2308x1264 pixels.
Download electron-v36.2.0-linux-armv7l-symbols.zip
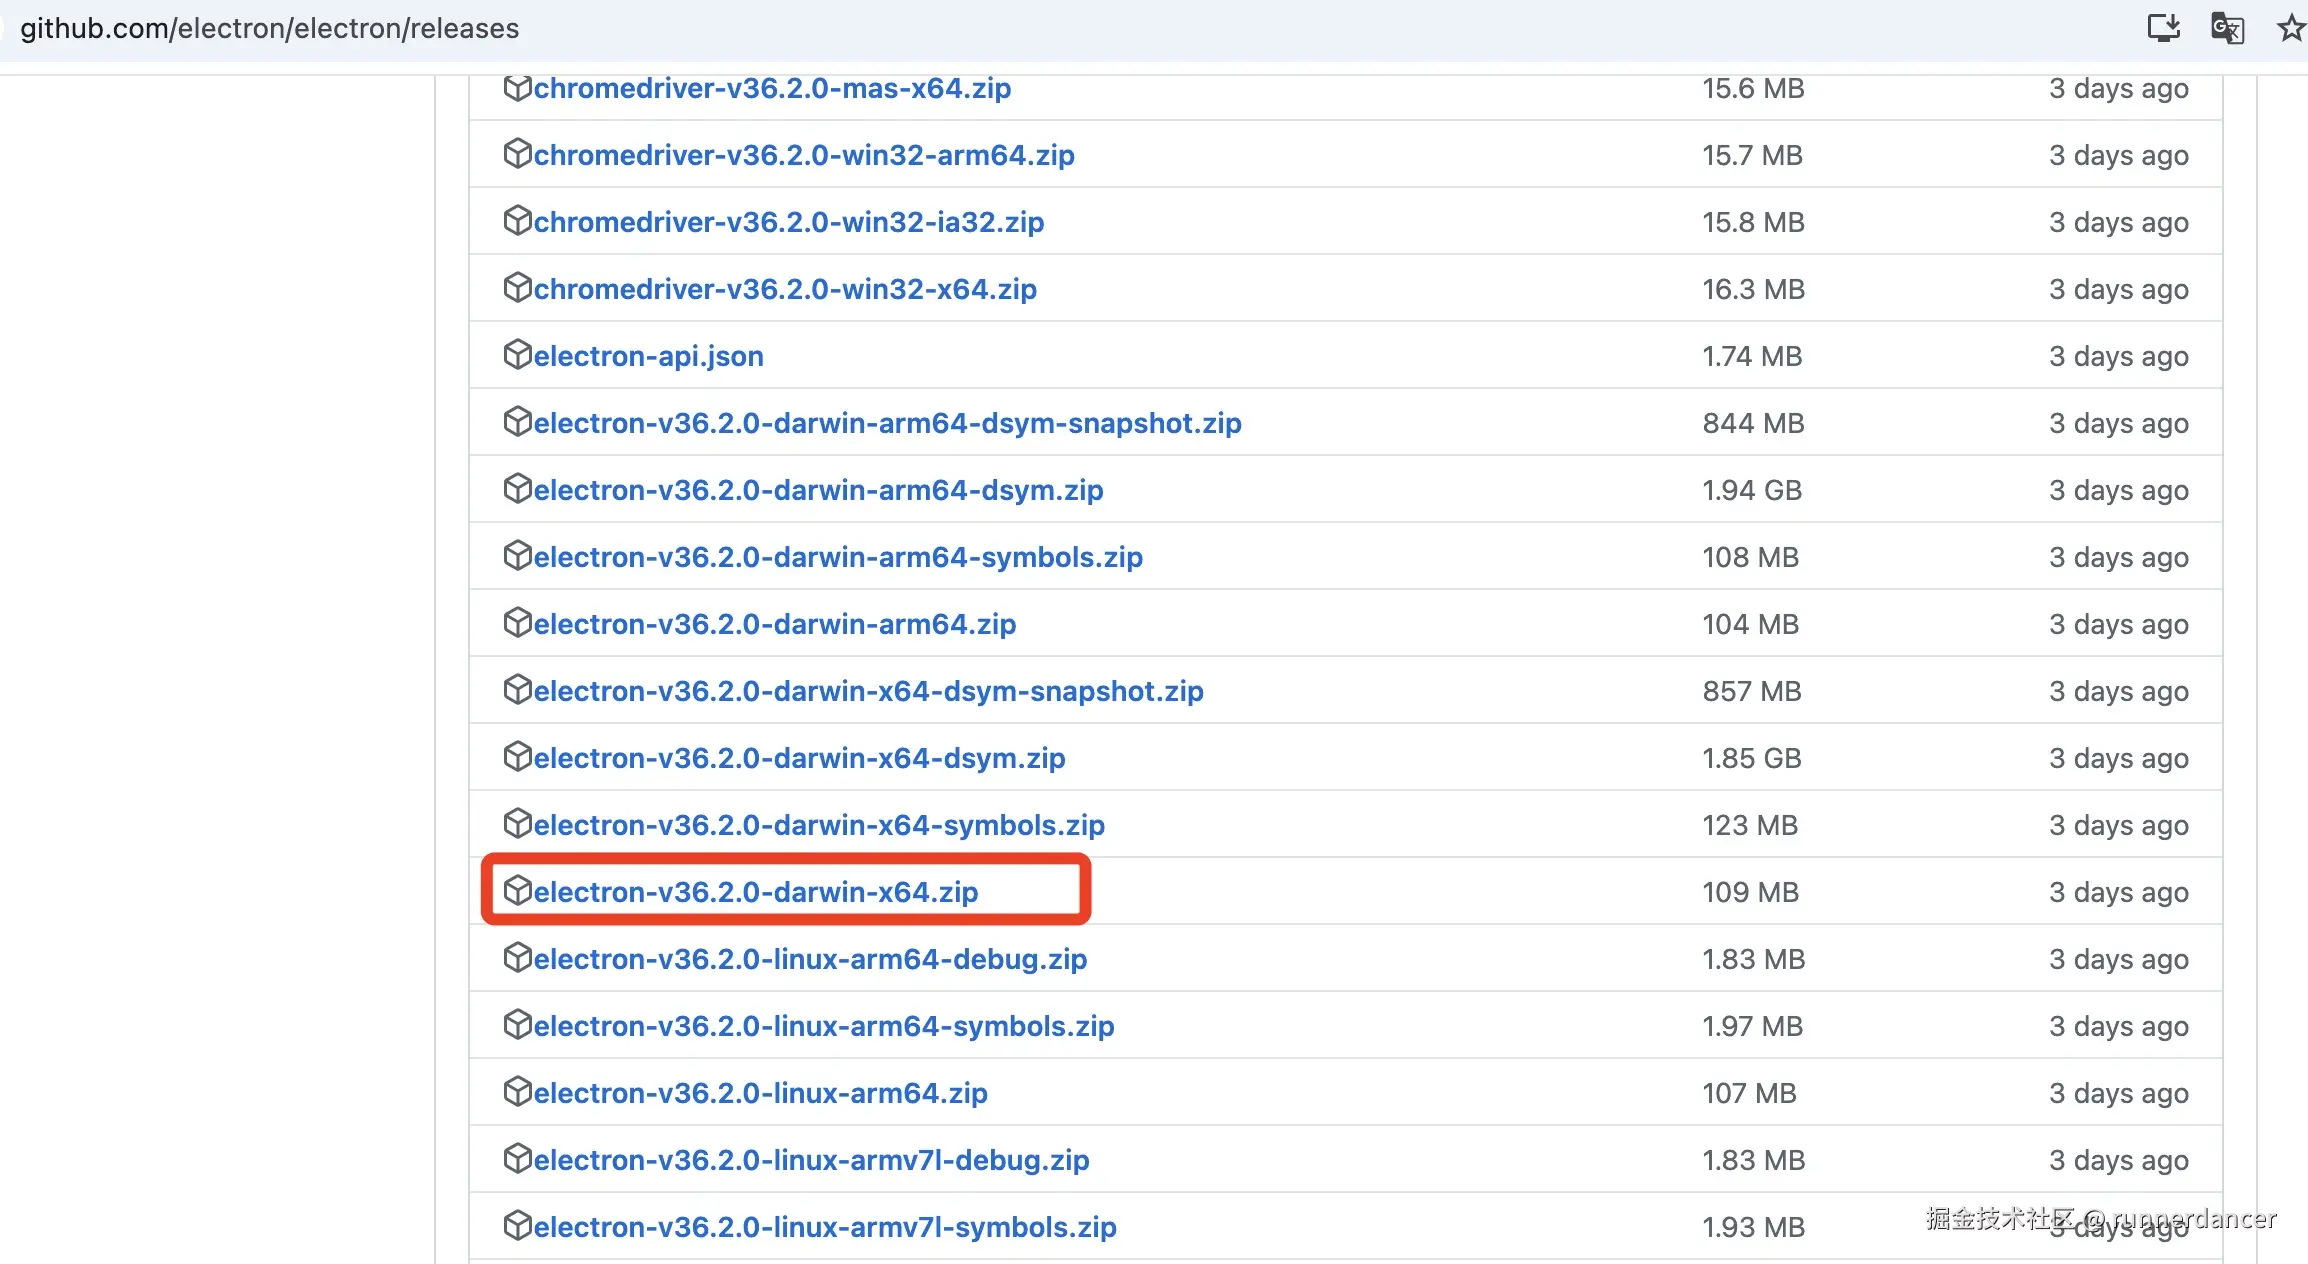pyautogui.click(x=825, y=1227)
